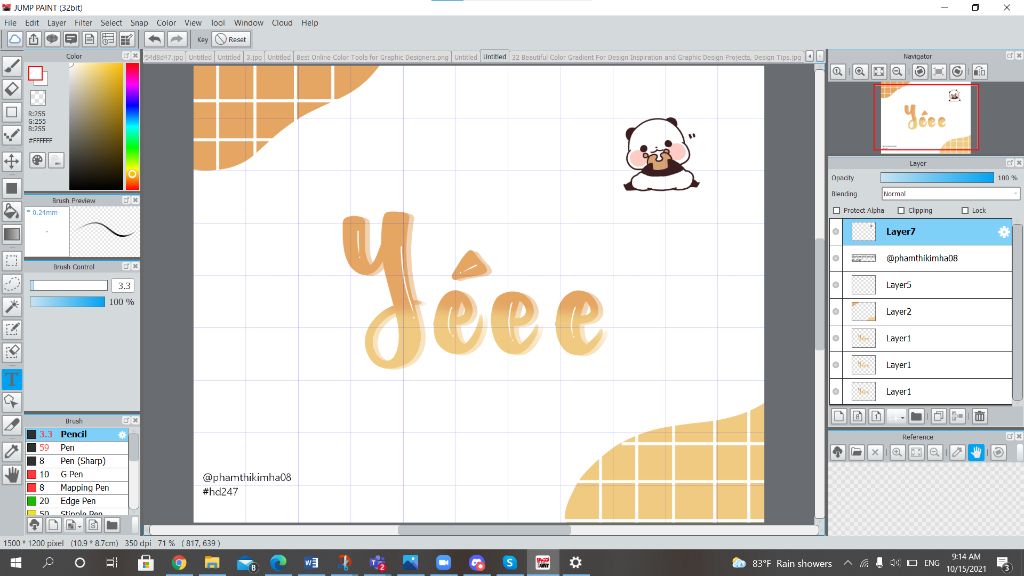Open the Filter menu
This screenshot has height=576, width=1024.
pyautogui.click(x=83, y=23)
